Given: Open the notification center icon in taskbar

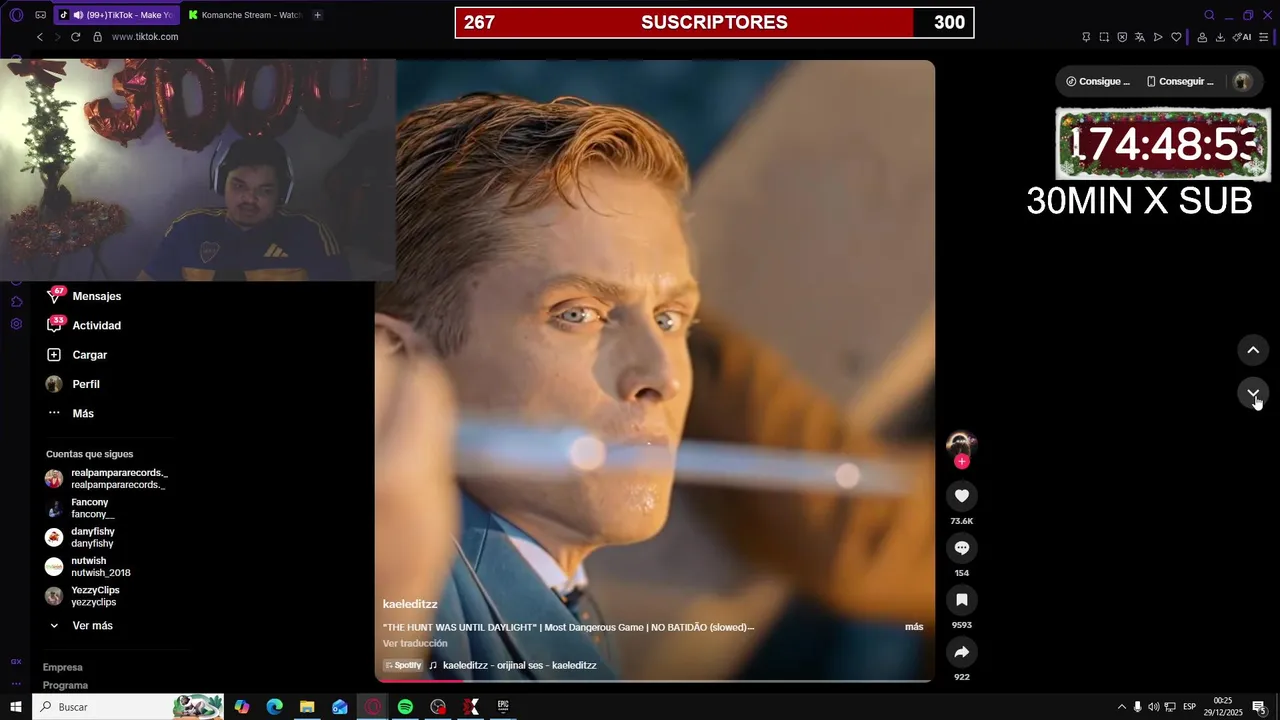Looking at the screenshot, I should click(x=1259, y=707).
